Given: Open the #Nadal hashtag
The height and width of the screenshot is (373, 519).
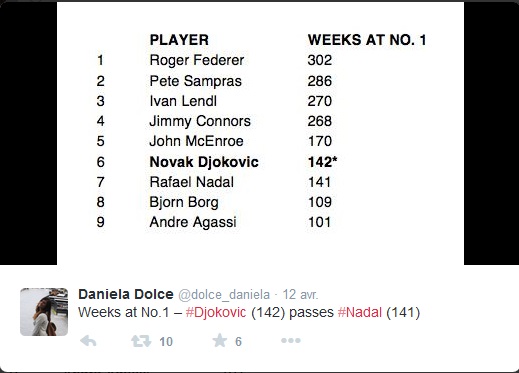Looking at the screenshot, I should pyautogui.click(x=360, y=313).
